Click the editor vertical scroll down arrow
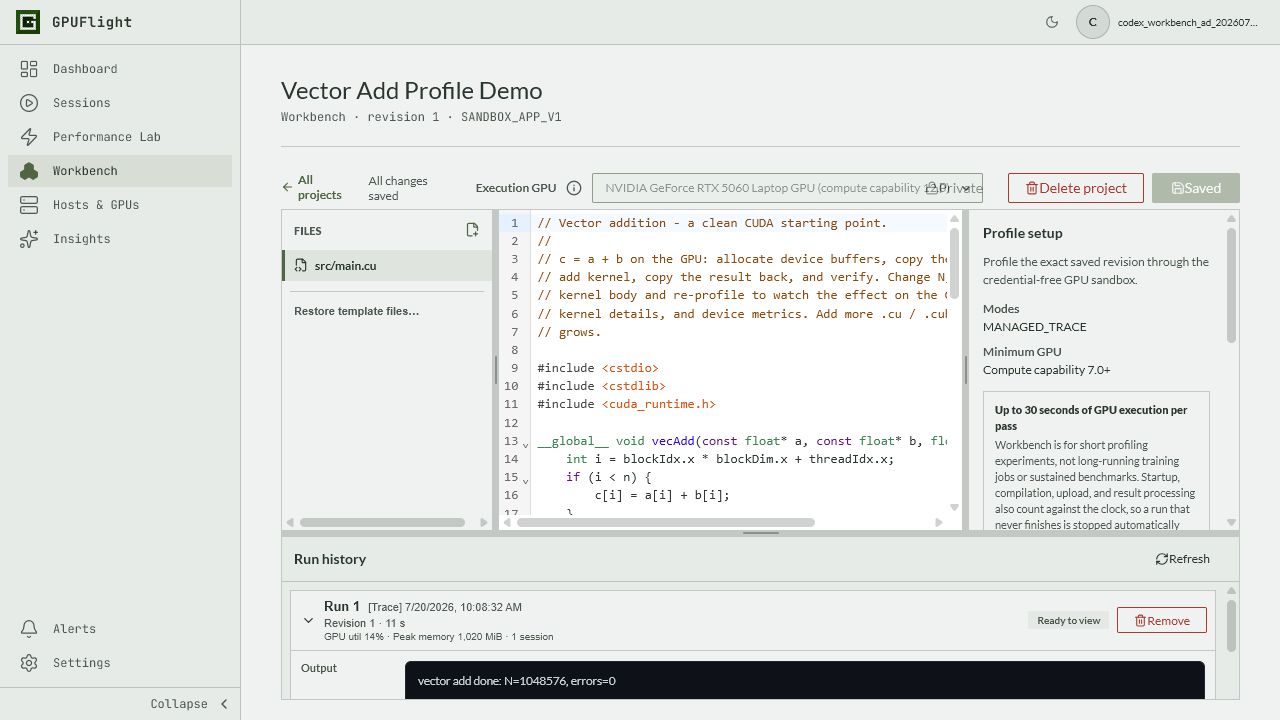 [954, 508]
